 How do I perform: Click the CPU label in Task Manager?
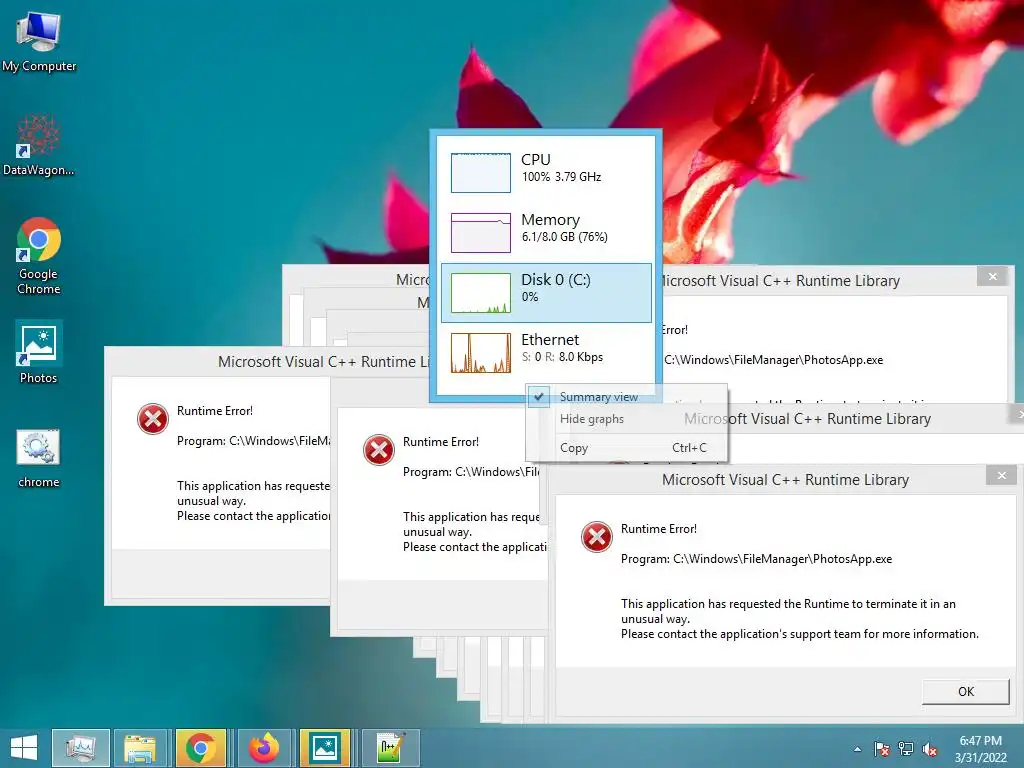pyautogui.click(x=536, y=159)
